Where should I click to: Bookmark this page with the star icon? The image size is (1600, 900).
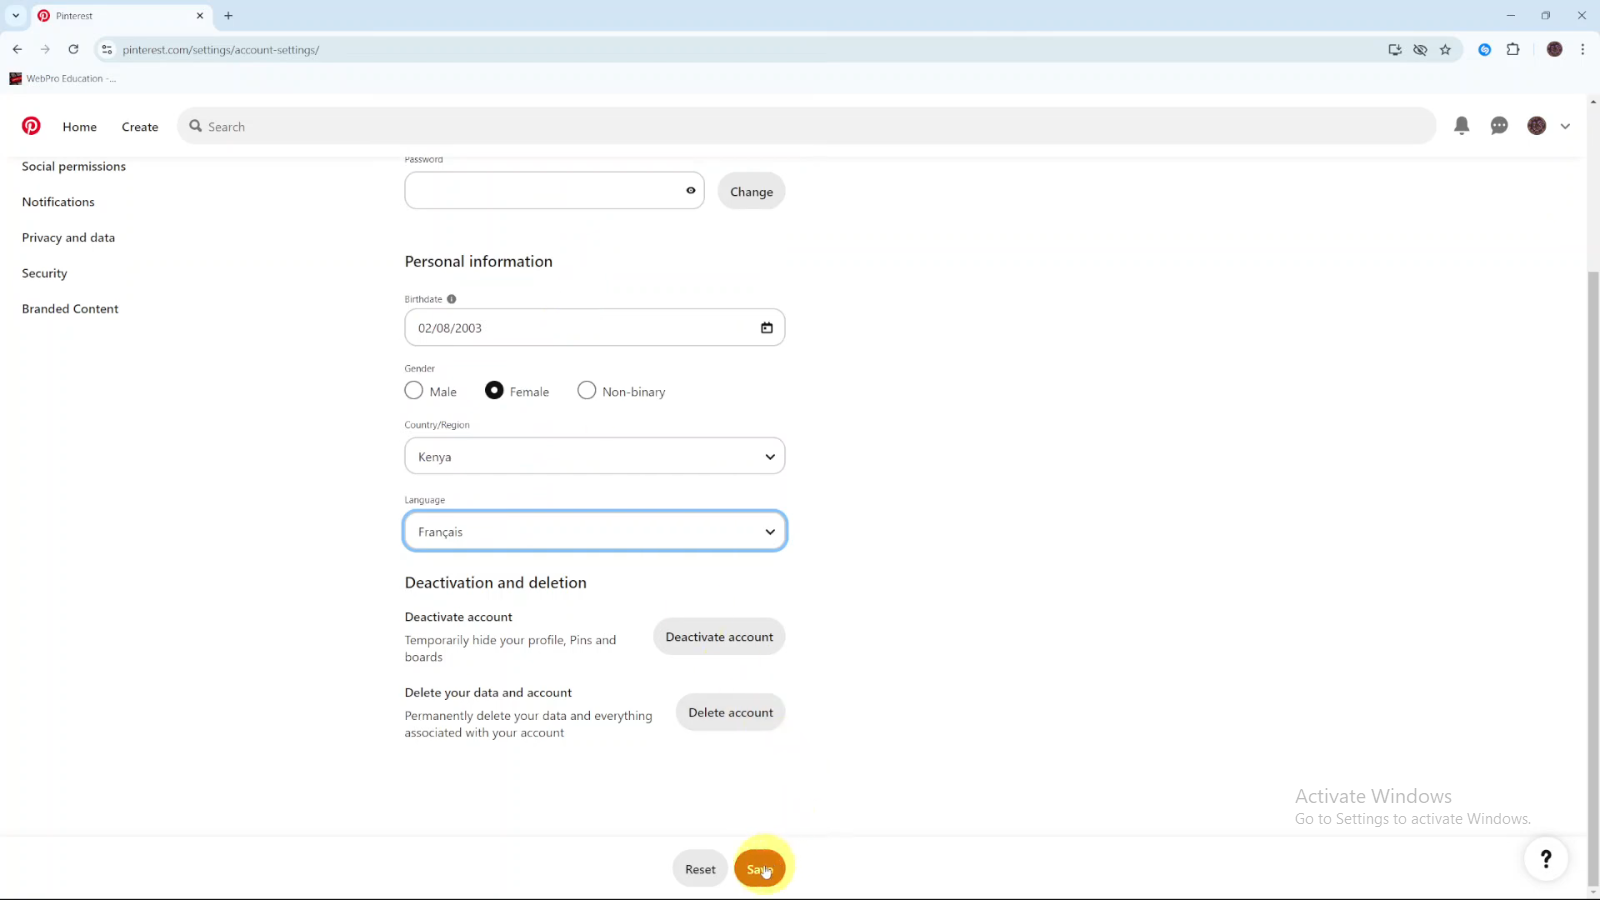point(1445,49)
